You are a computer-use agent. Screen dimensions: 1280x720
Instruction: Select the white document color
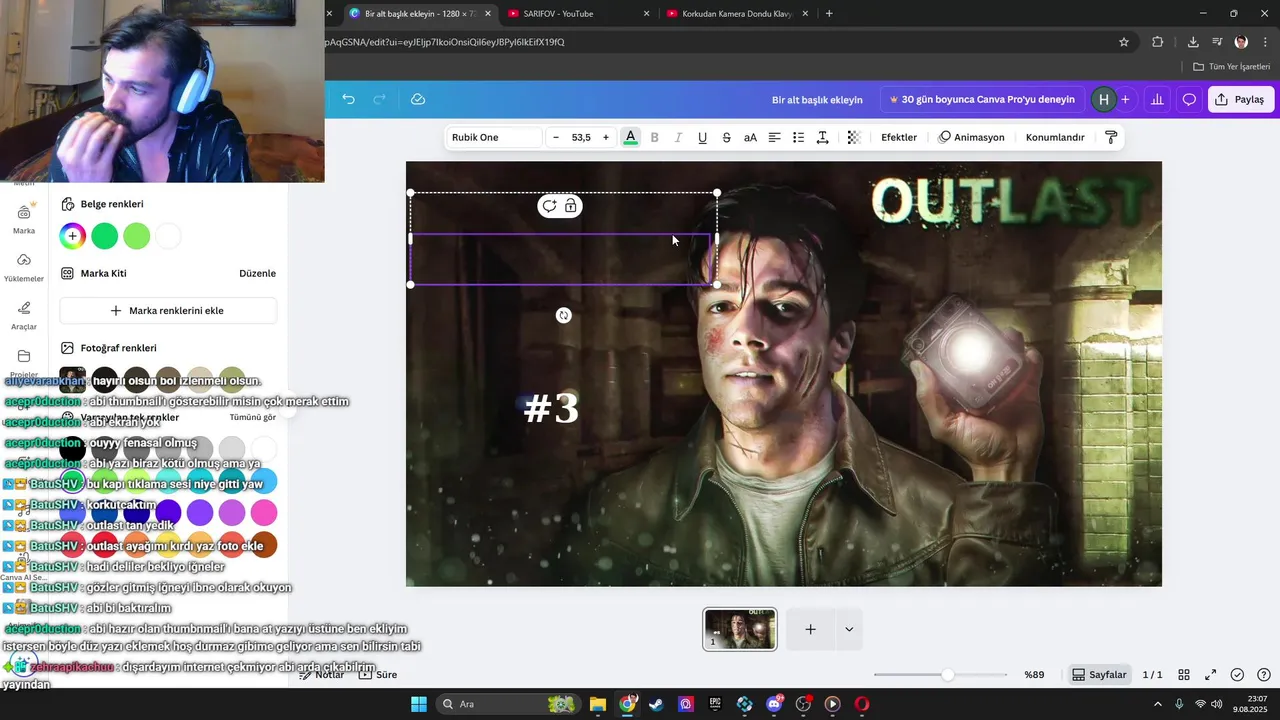(169, 236)
